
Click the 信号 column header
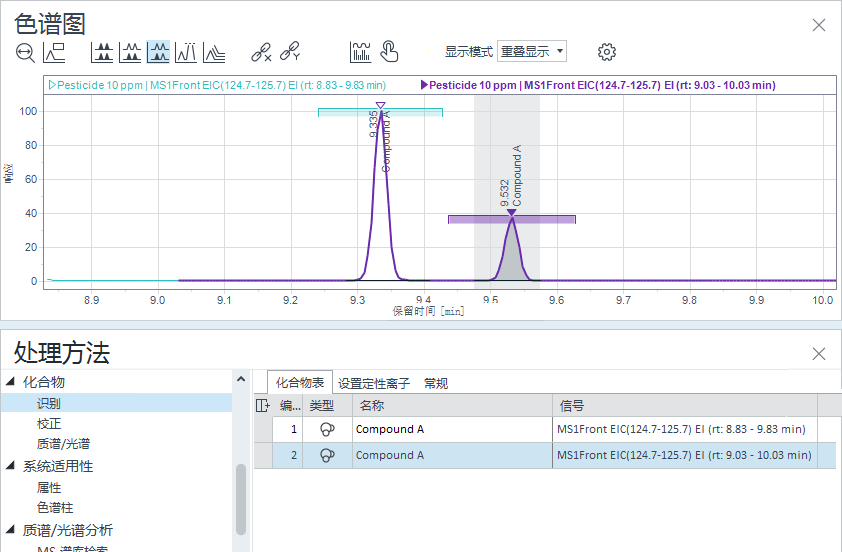[x=685, y=405]
